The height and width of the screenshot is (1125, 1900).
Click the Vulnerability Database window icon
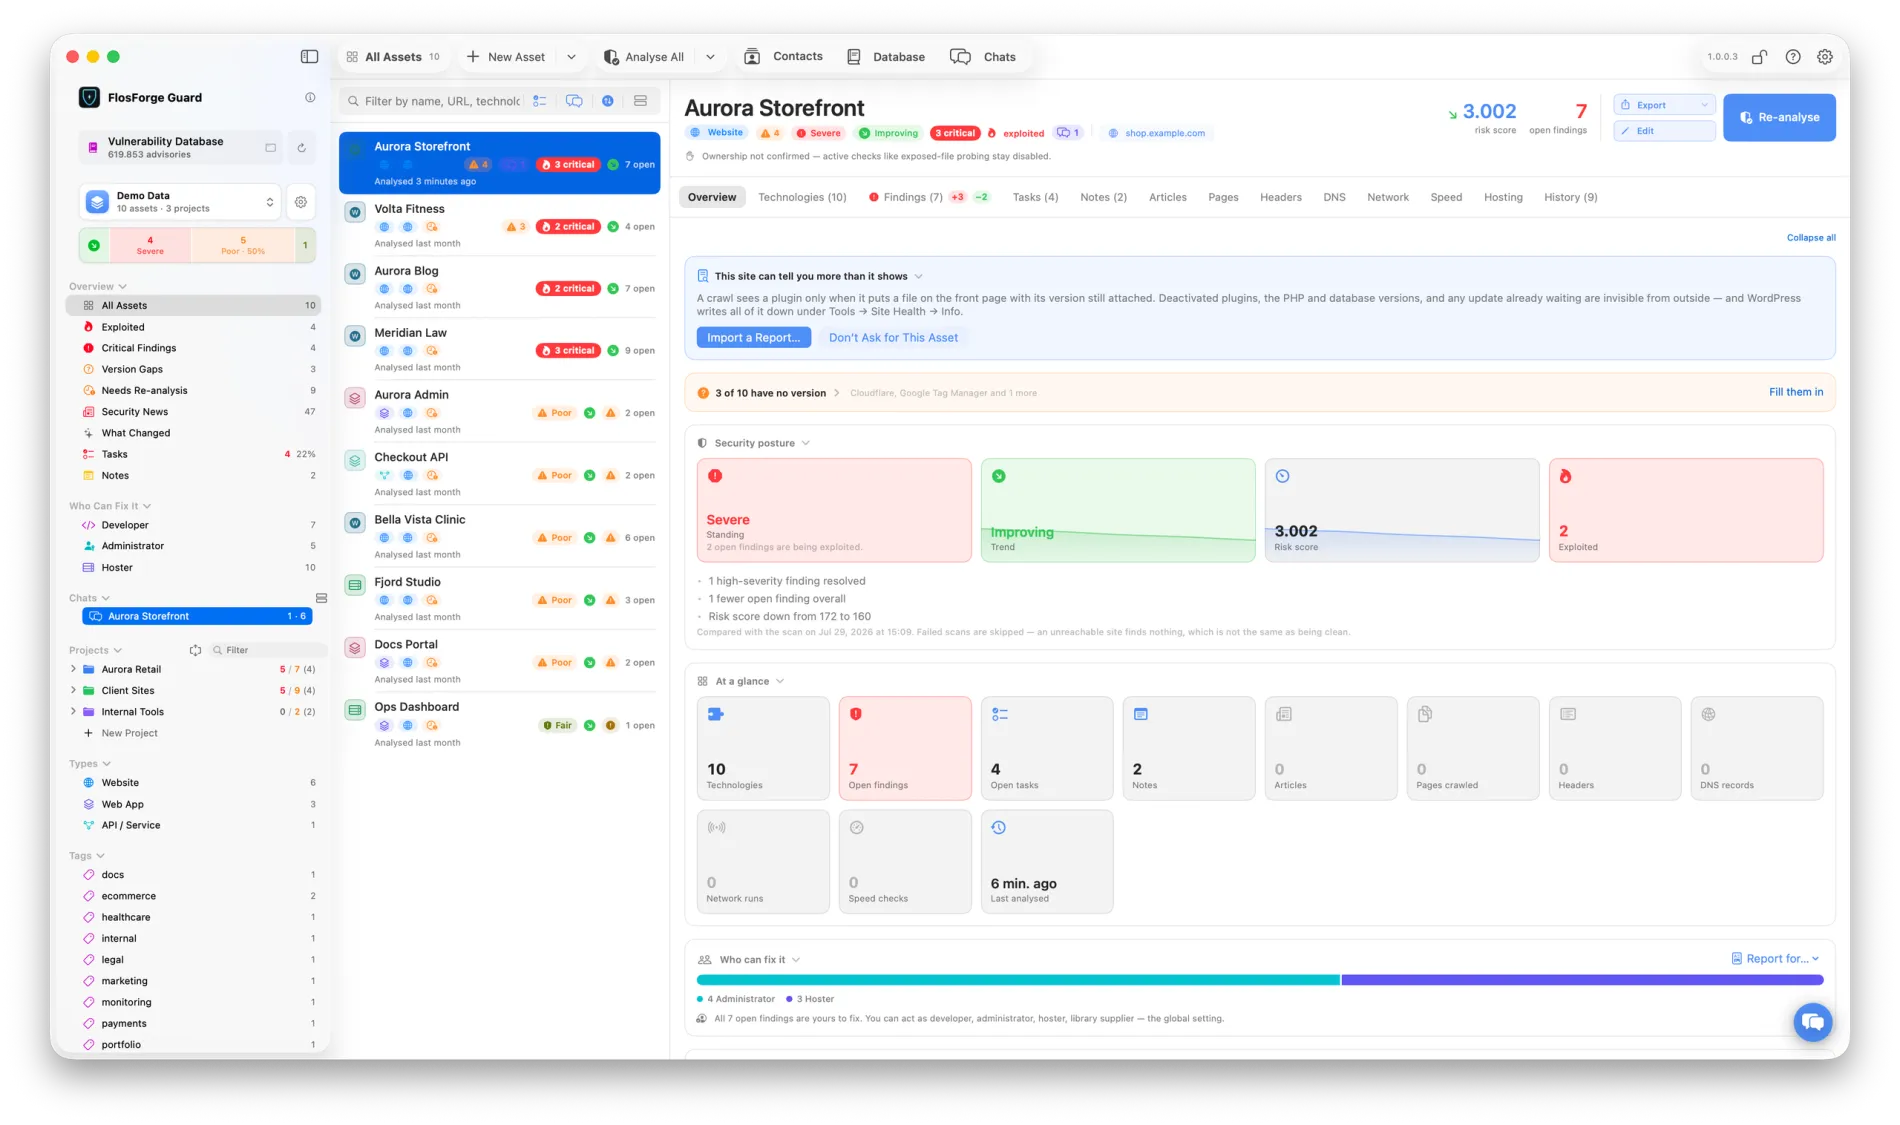[x=270, y=148]
